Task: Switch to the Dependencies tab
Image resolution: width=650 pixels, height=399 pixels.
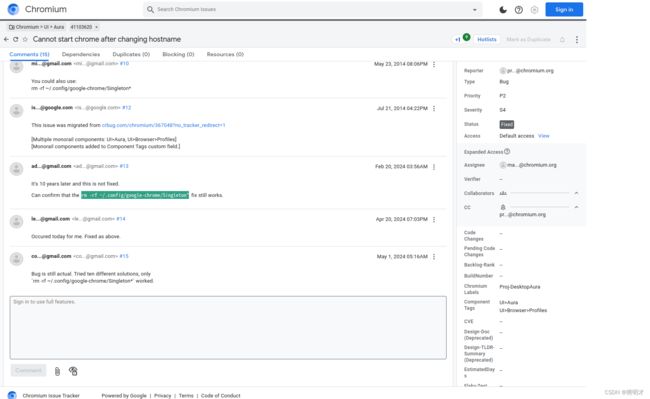Action: click(x=81, y=54)
